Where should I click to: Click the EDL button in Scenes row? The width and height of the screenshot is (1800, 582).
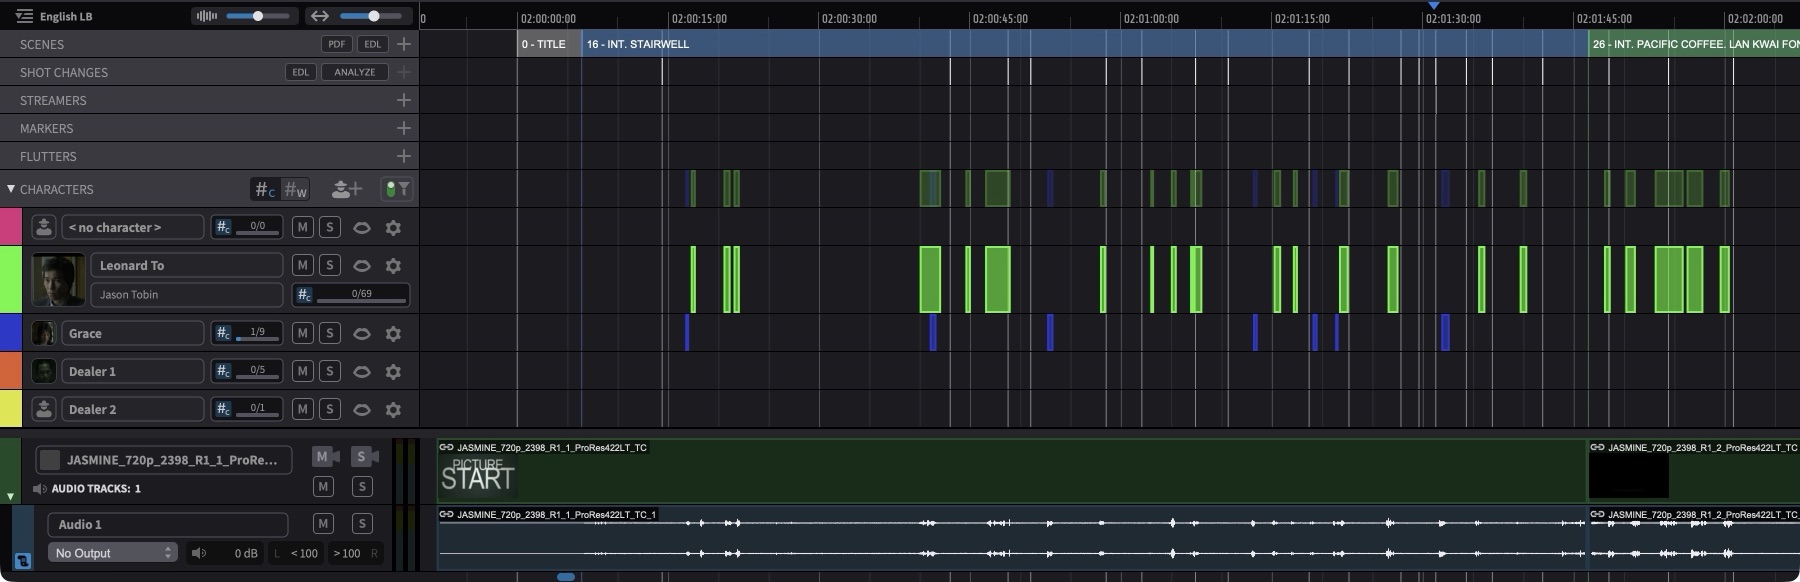pyautogui.click(x=372, y=44)
